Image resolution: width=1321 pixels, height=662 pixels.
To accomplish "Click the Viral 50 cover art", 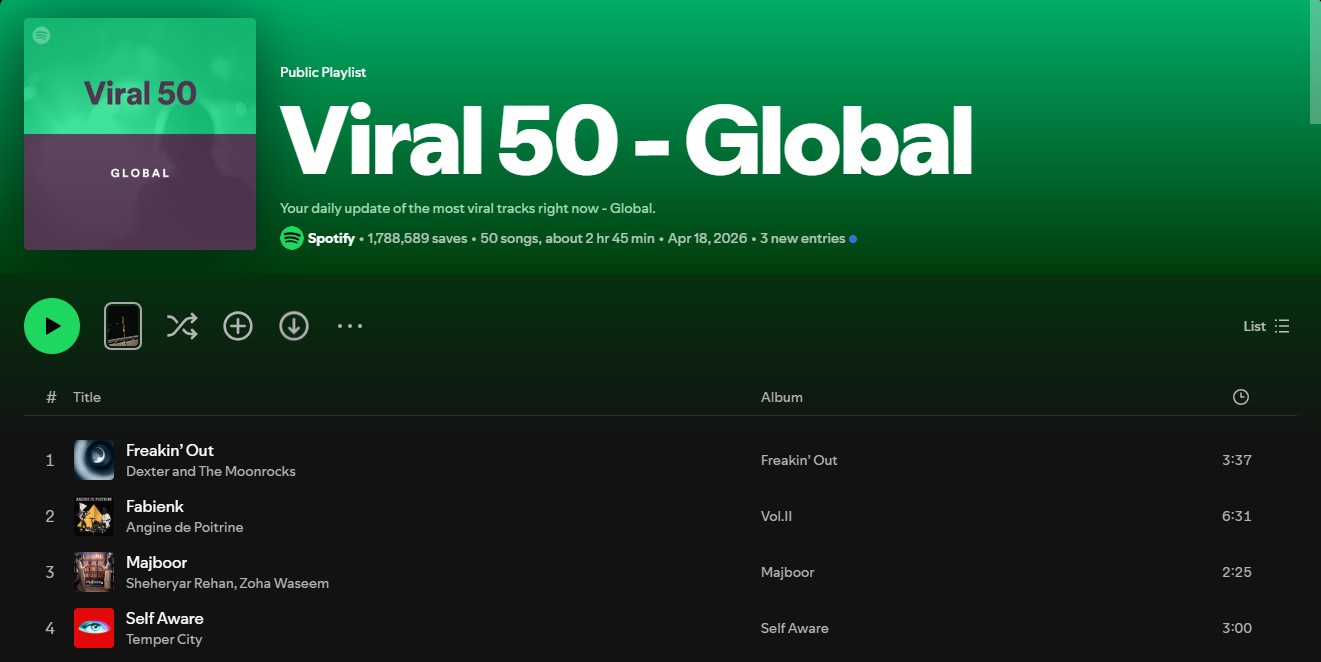I will point(140,134).
